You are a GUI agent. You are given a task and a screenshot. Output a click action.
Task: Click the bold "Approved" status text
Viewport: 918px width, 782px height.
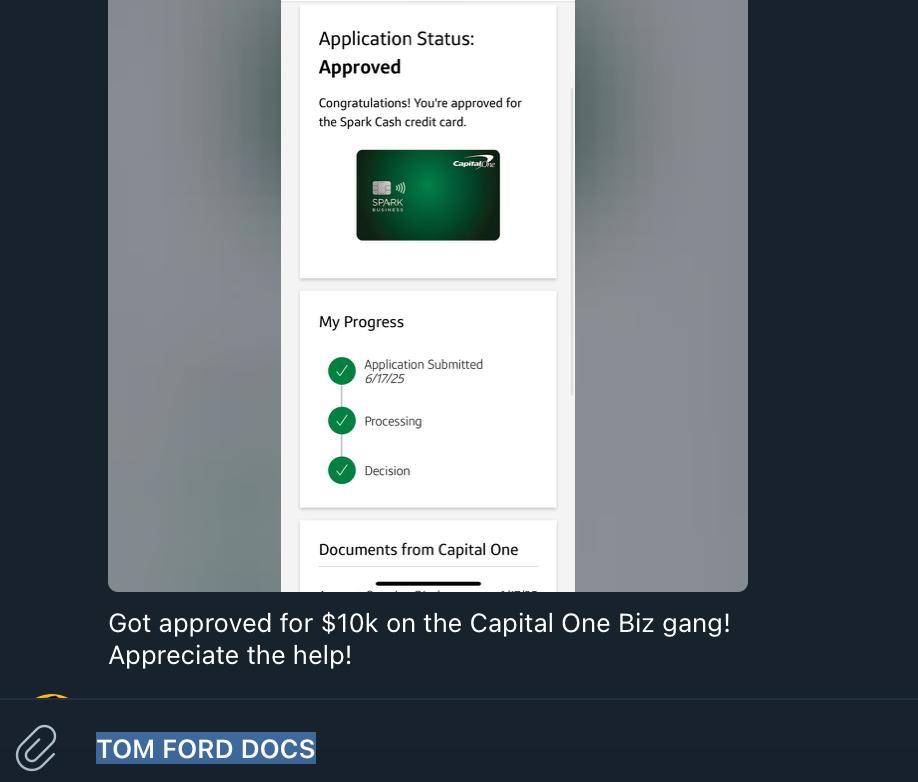(360, 67)
